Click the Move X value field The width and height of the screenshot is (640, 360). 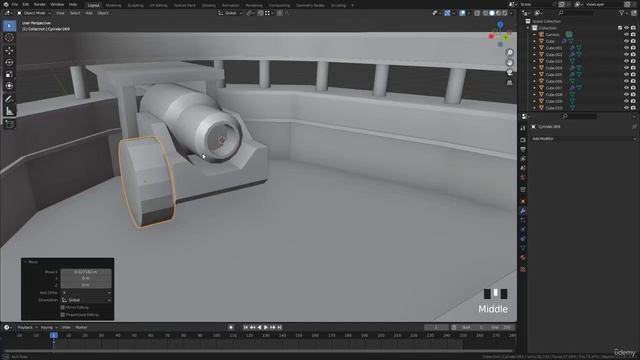coord(86,272)
